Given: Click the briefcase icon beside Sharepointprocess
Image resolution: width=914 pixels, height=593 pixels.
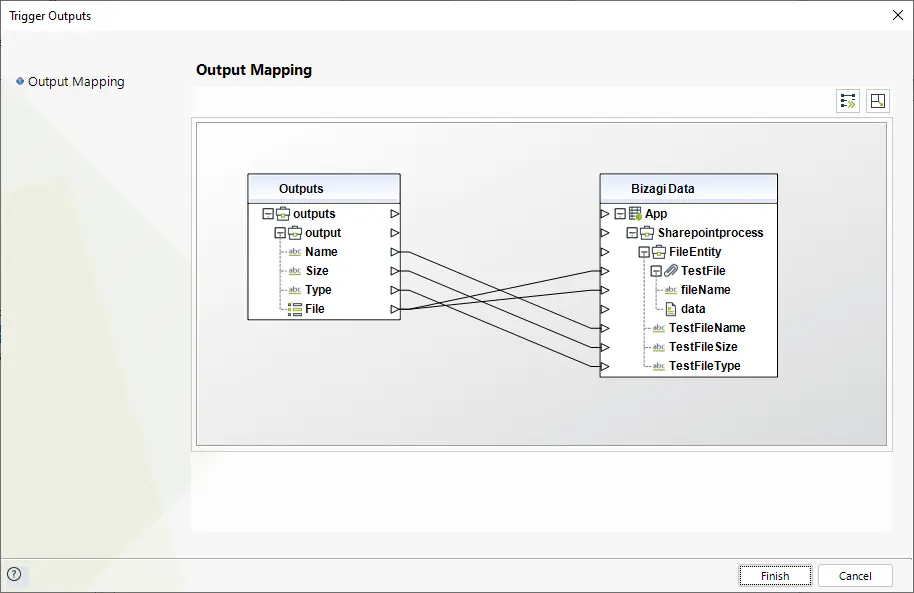Looking at the screenshot, I should point(647,233).
